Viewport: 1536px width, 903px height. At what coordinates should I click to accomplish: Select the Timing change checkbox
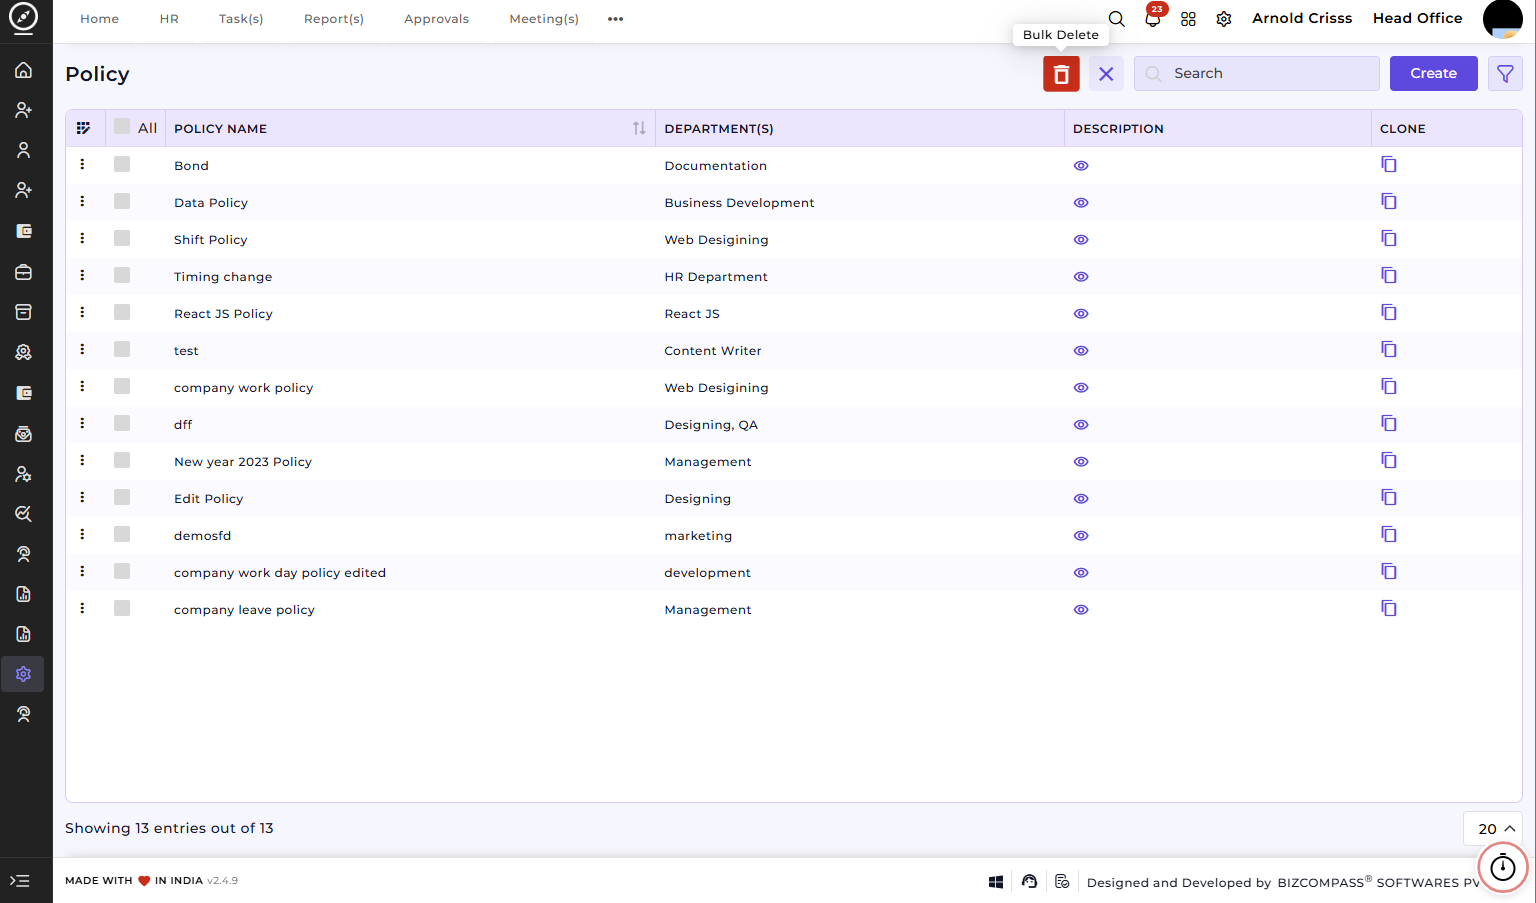(x=122, y=275)
